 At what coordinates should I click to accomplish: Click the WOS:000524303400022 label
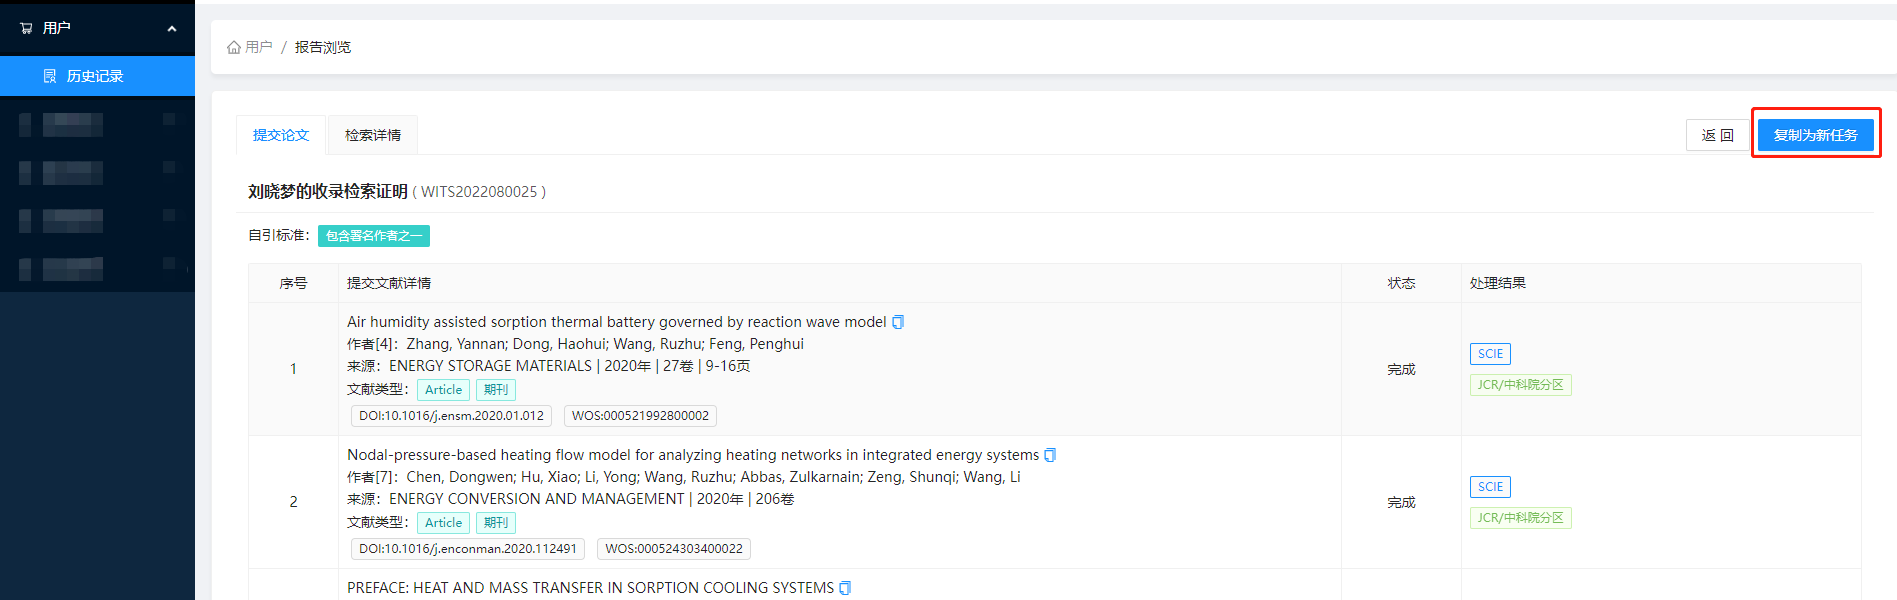tap(674, 549)
